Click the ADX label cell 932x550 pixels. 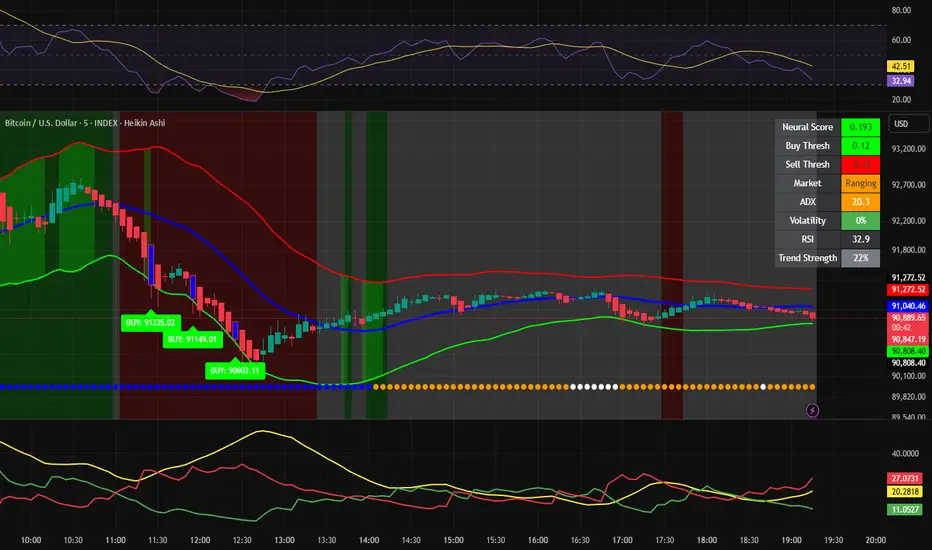click(807, 202)
